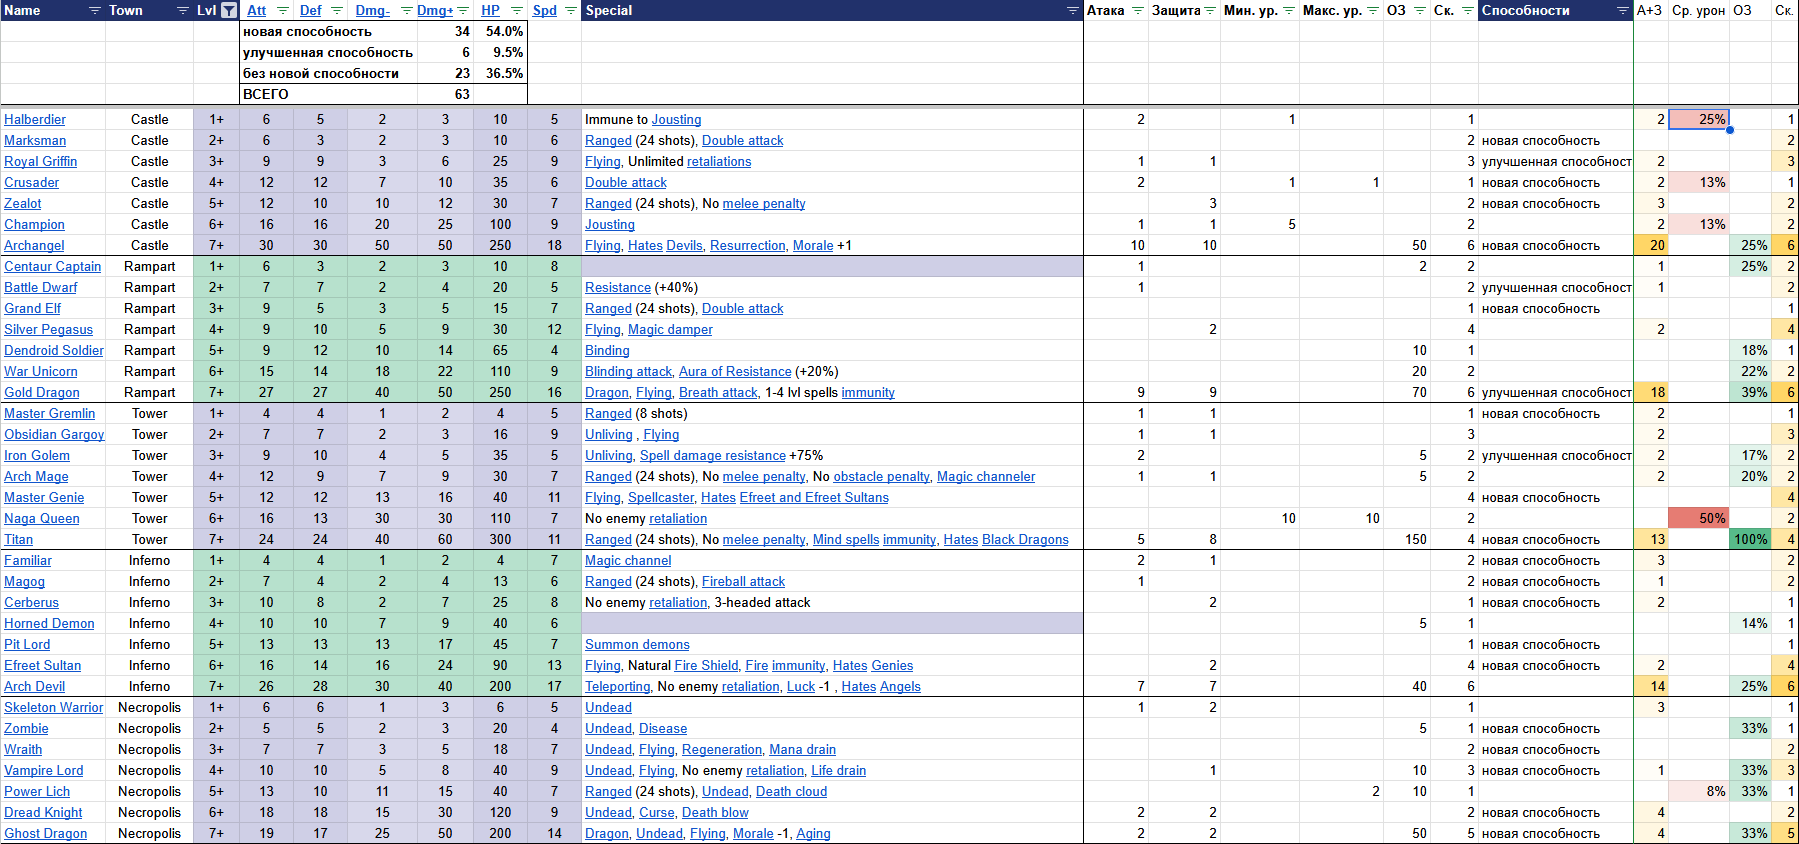Open the Dmg+ column filter icon
The height and width of the screenshot is (844, 1799).
point(463,10)
